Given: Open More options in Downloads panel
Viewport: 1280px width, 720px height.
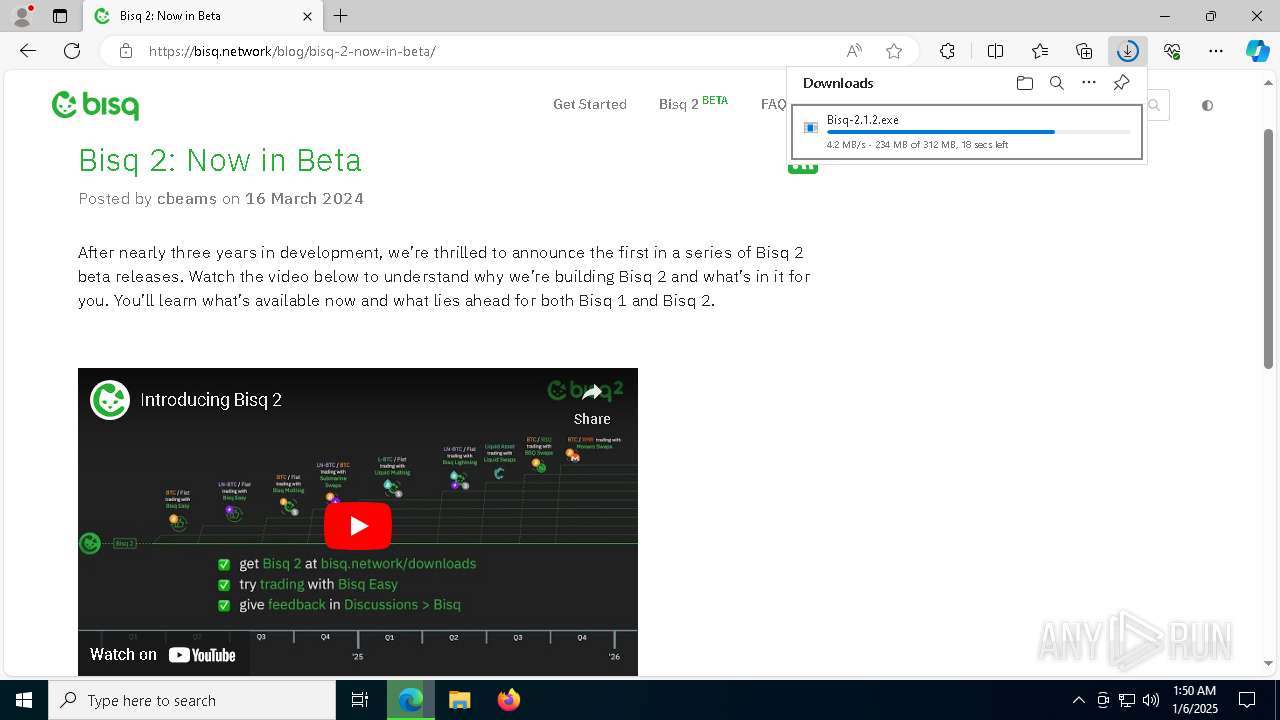Looking at the screenshot, I should tap(1089, 83).
